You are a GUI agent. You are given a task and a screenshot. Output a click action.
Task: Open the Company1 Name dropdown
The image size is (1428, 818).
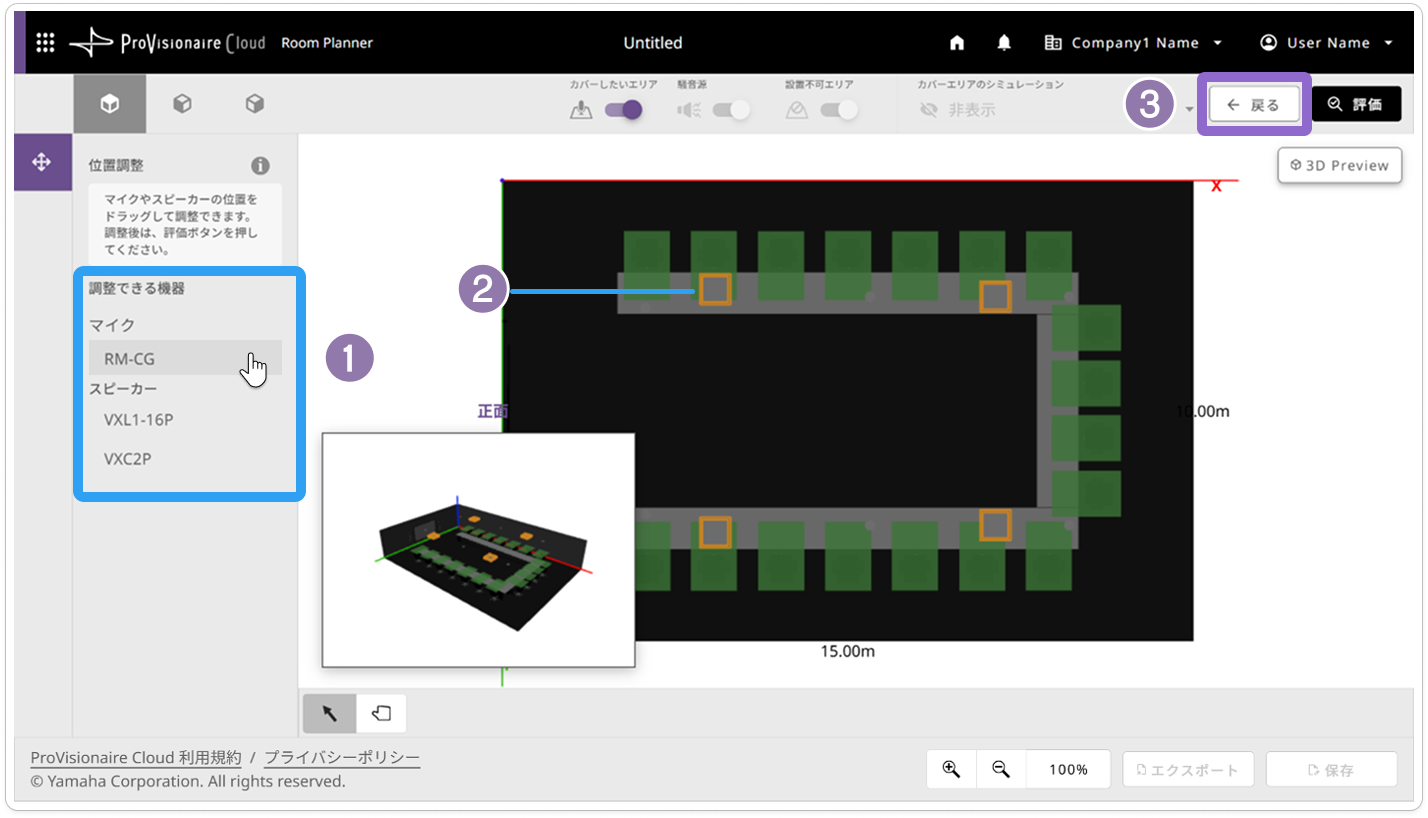1133,43
